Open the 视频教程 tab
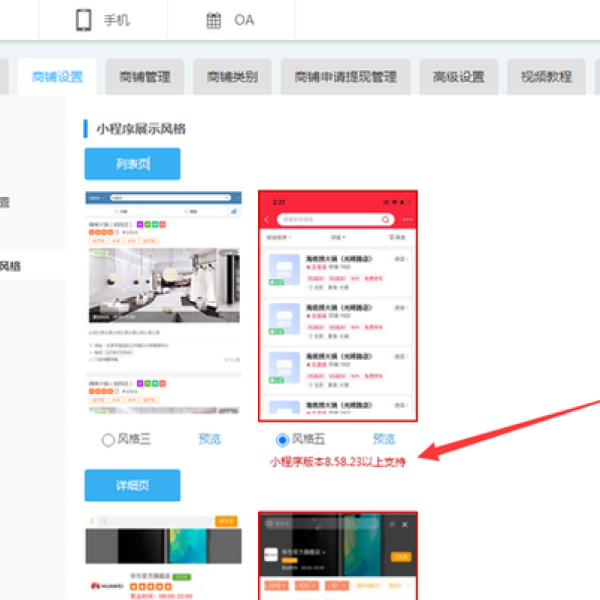 click(x=546, y=77)
